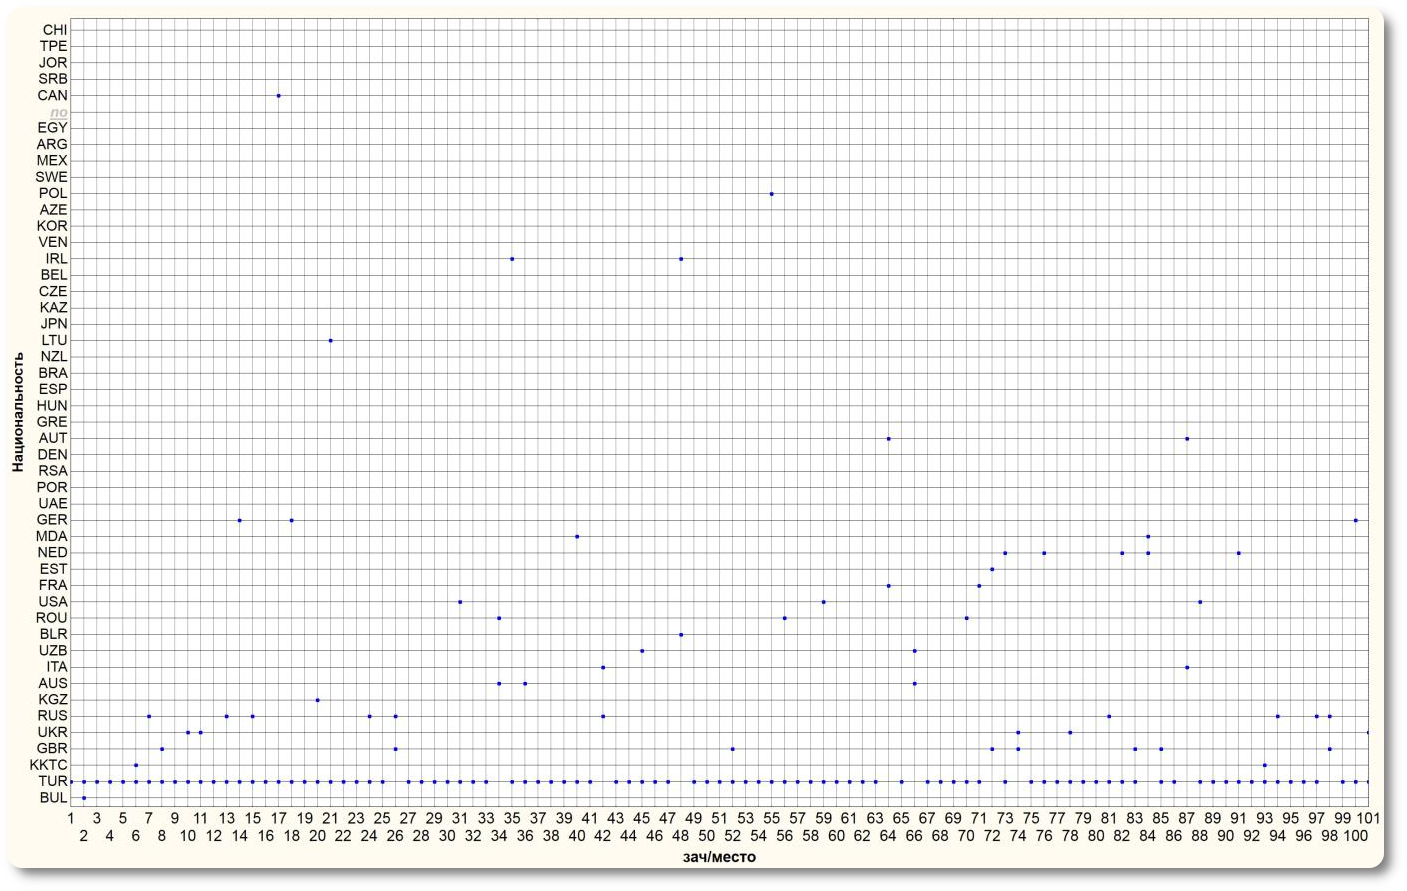Click the GER axis label
Viewport: 1407px width, 891px height.
coord(52,520)
